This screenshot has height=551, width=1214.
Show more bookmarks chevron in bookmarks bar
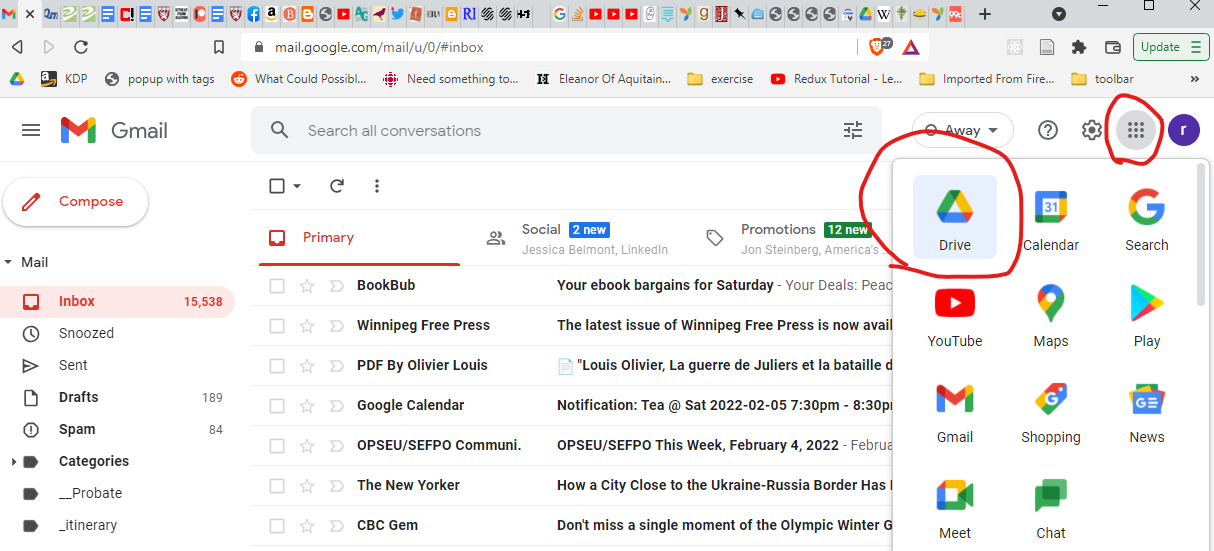(x=1194, y=79)
